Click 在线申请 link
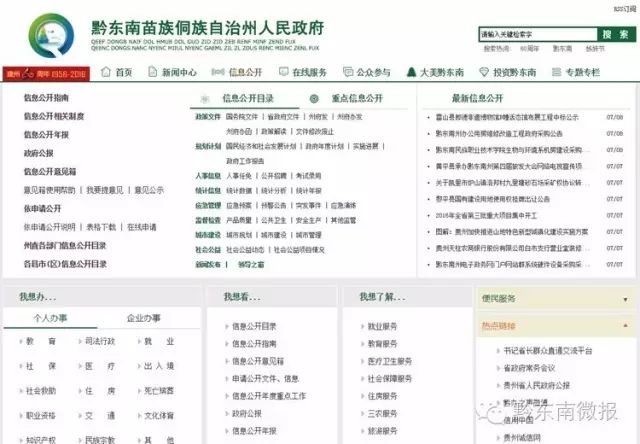The height and width of the screenshot is (444, 640). (x=142, y=227)
